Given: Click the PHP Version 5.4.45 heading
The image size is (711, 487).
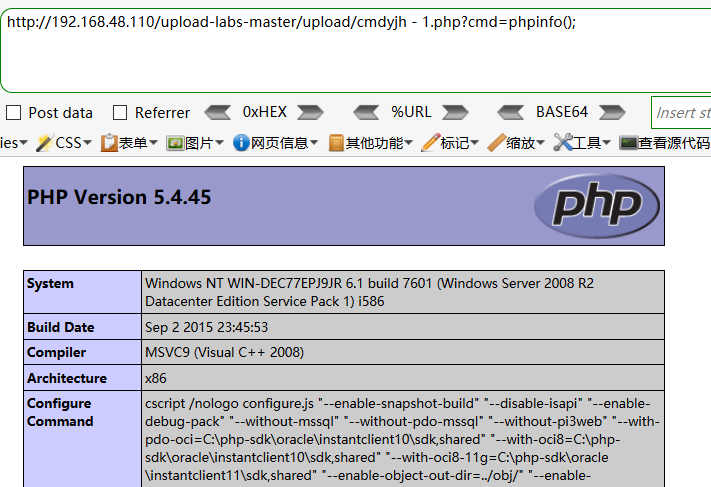Looking at the screenshot, I should click(119, 197).
